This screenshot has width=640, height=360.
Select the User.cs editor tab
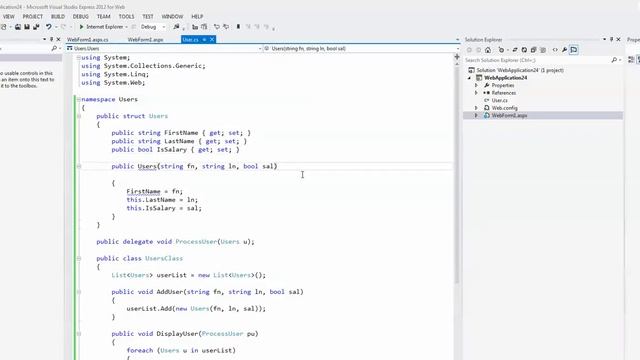[x=191, y=40]
